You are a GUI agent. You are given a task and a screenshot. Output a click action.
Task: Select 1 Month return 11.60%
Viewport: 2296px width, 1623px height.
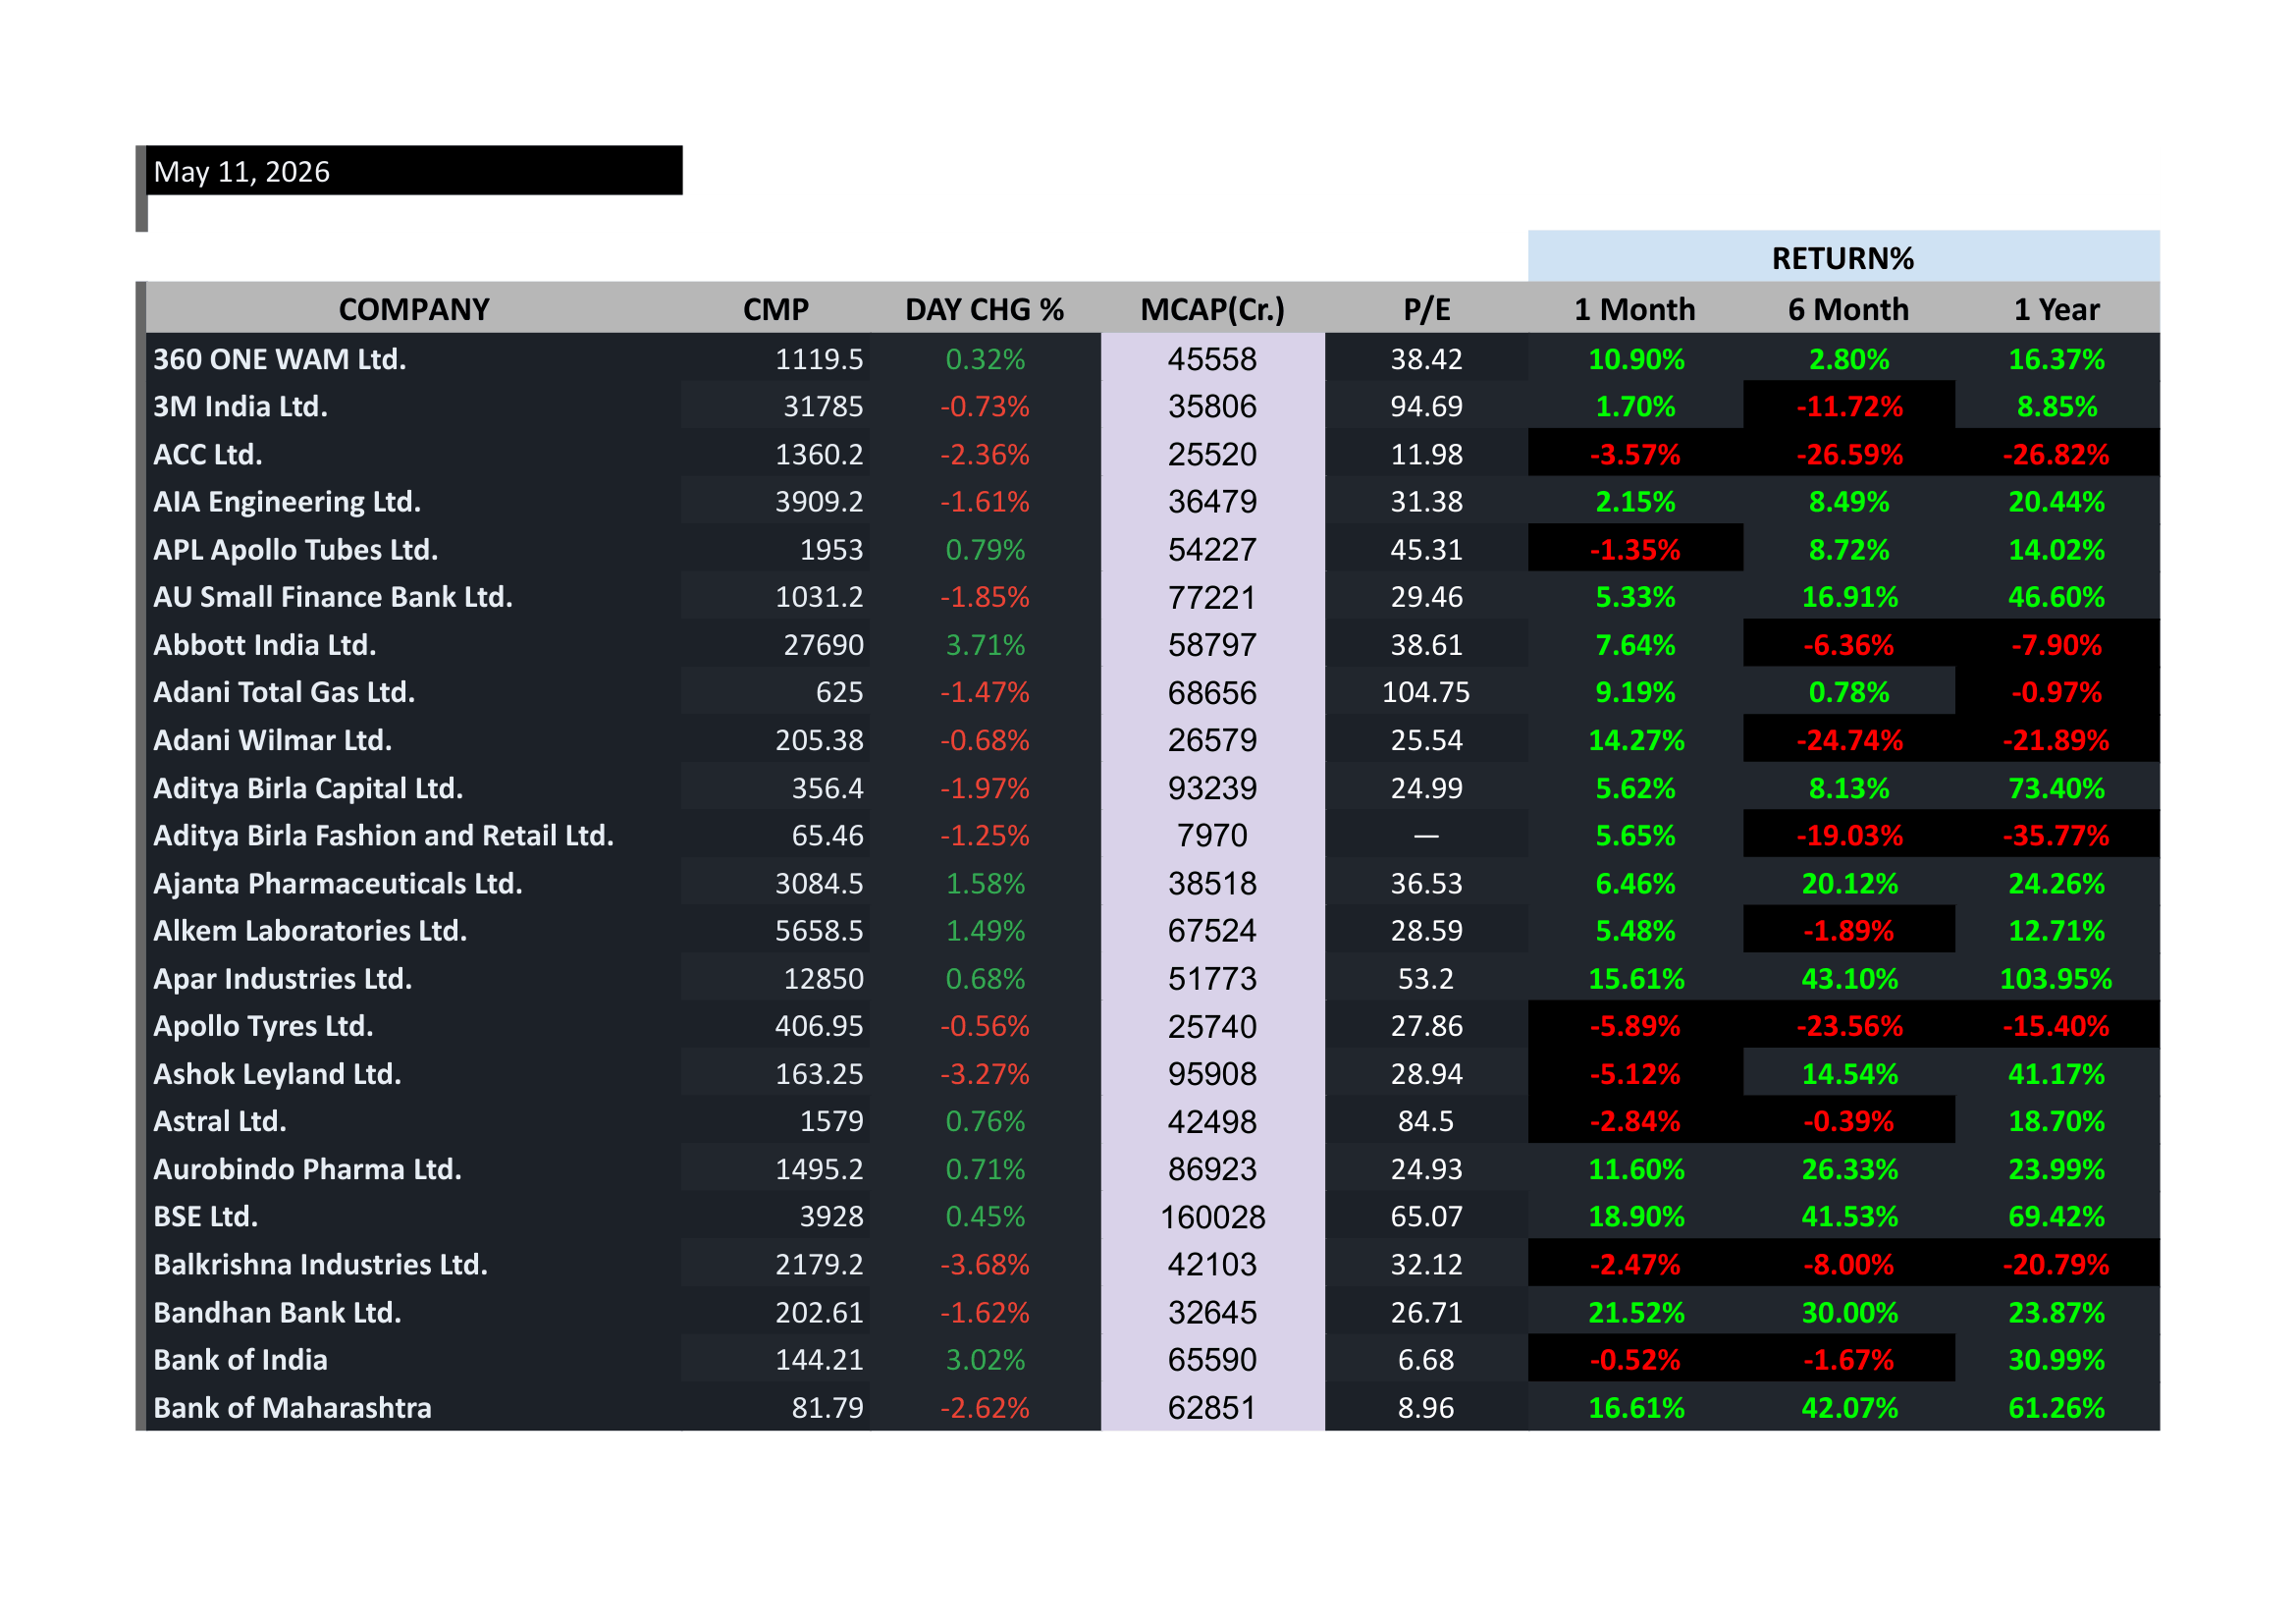point(1635,1169)
